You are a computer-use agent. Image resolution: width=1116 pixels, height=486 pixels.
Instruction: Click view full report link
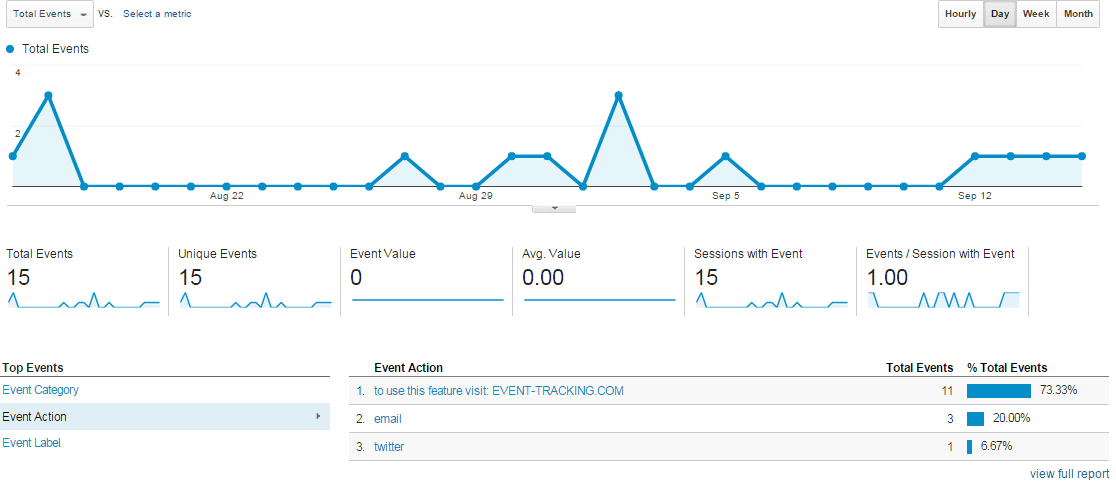1069,474
